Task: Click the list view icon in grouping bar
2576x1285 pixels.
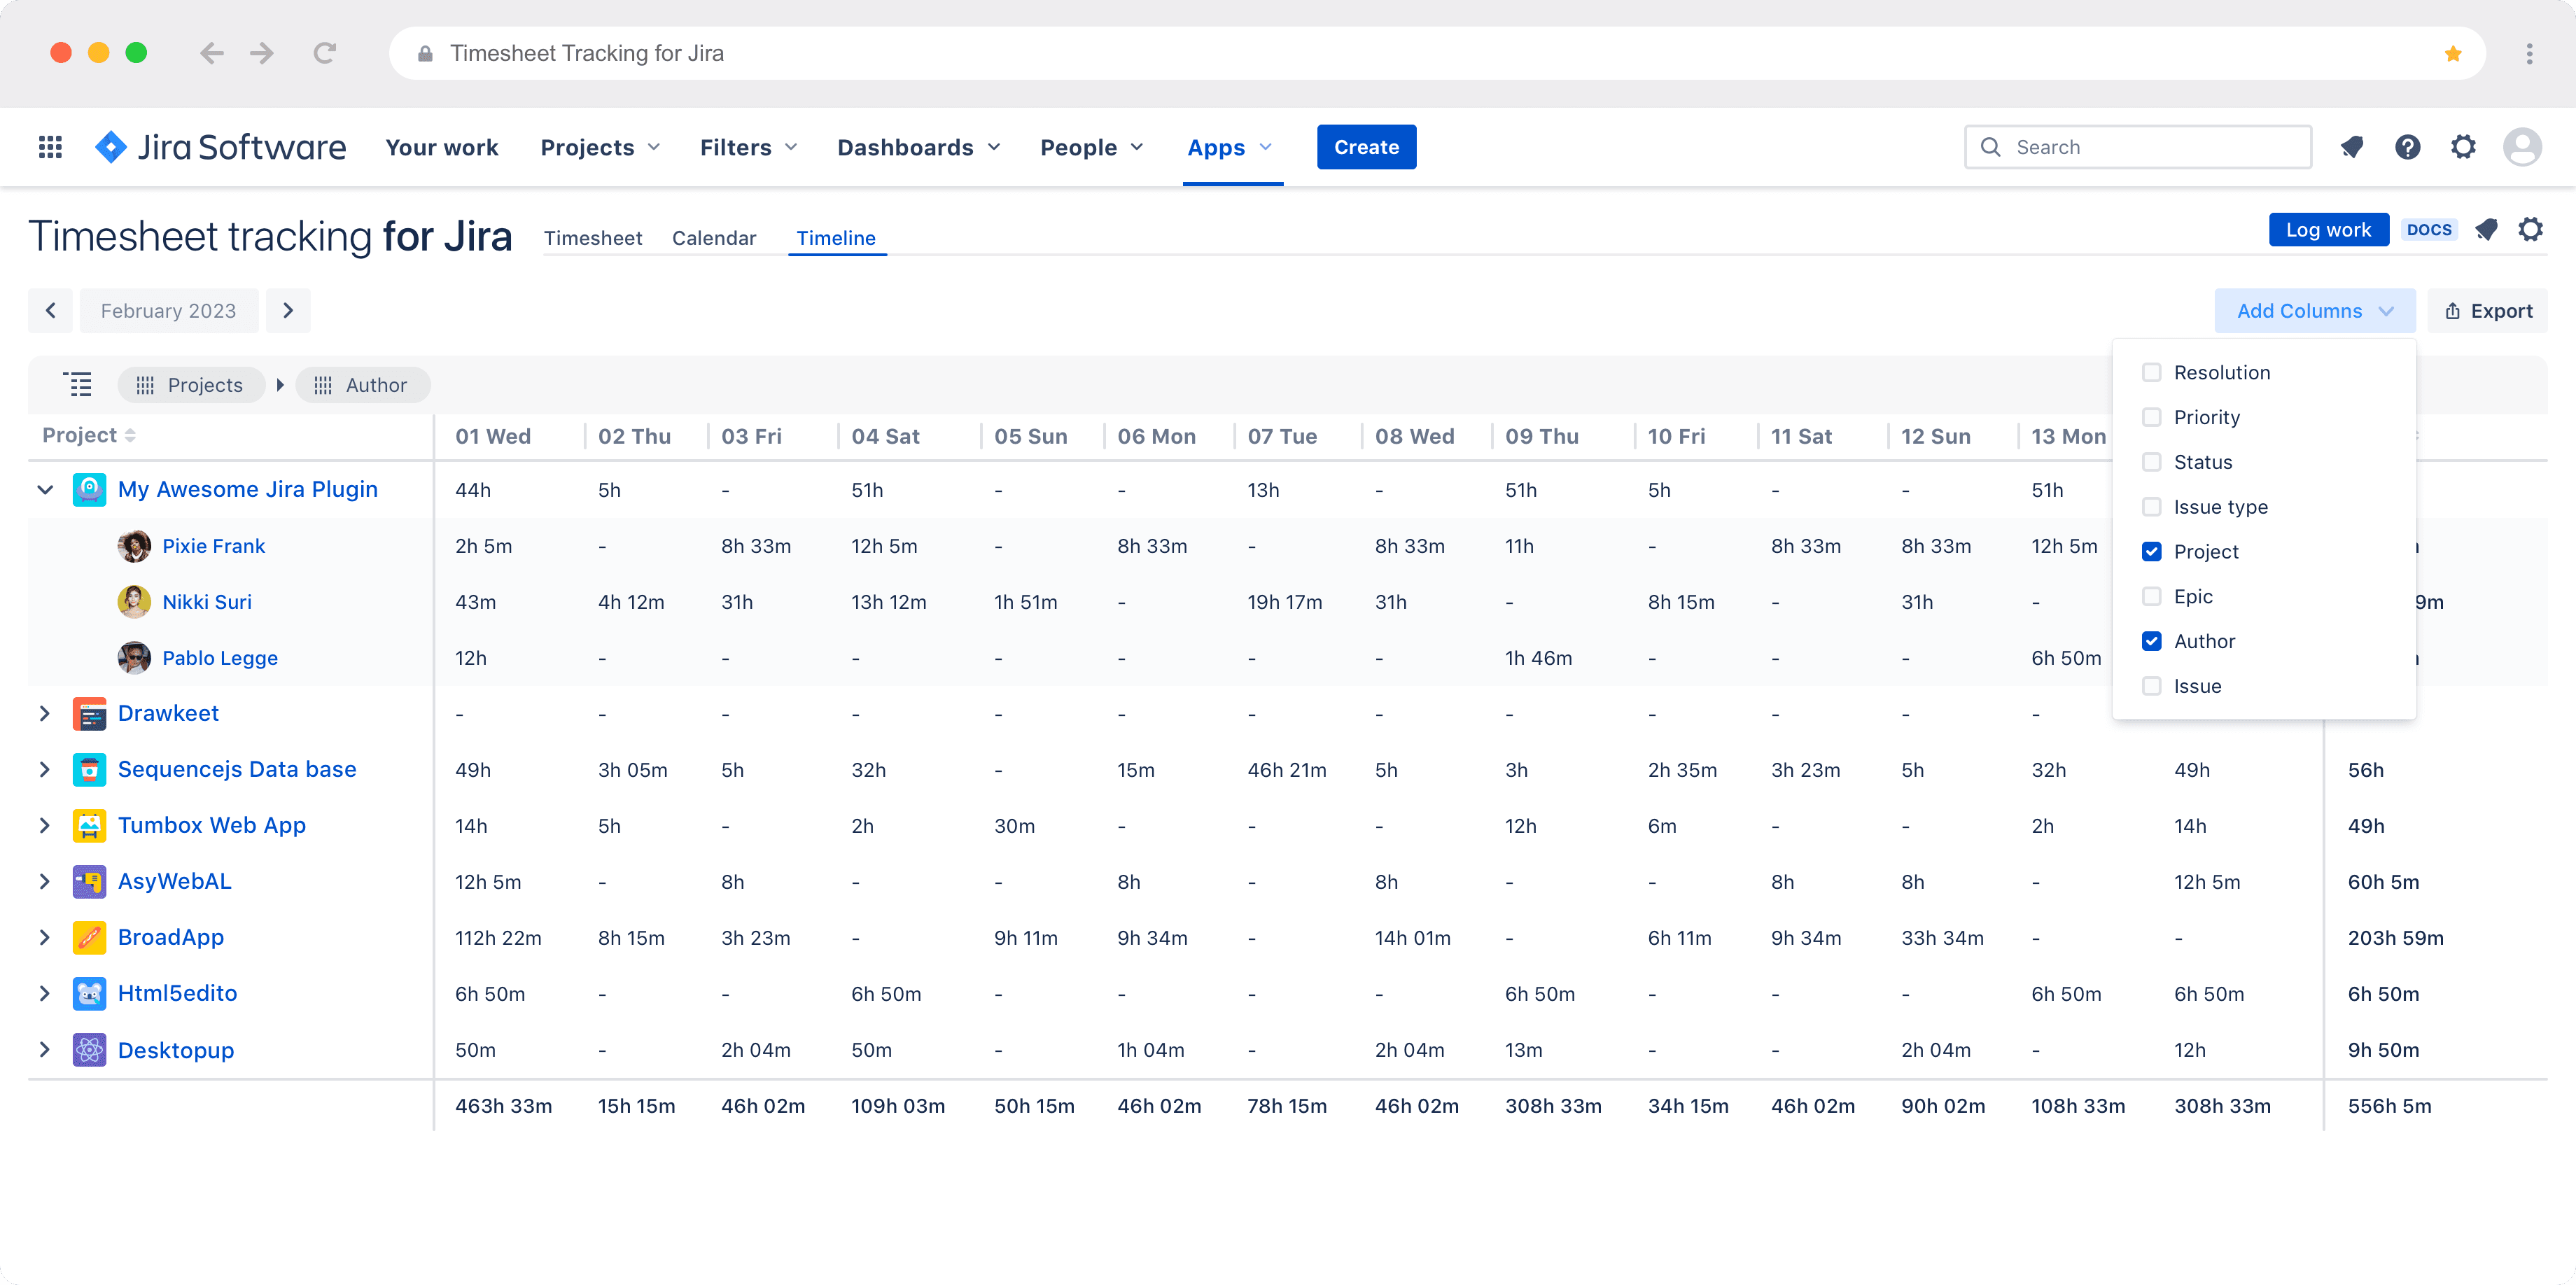Action: click(77, 385)
